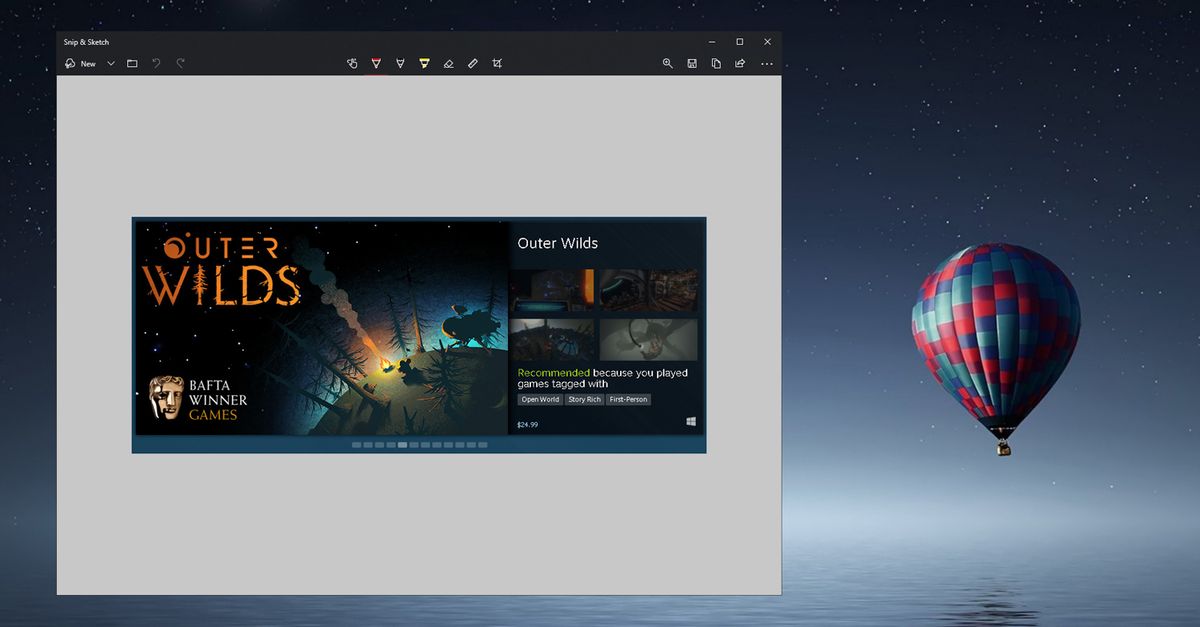Select the Eraser tool
The height and width of the screenshot is (627, 1200).
point(448,62)
